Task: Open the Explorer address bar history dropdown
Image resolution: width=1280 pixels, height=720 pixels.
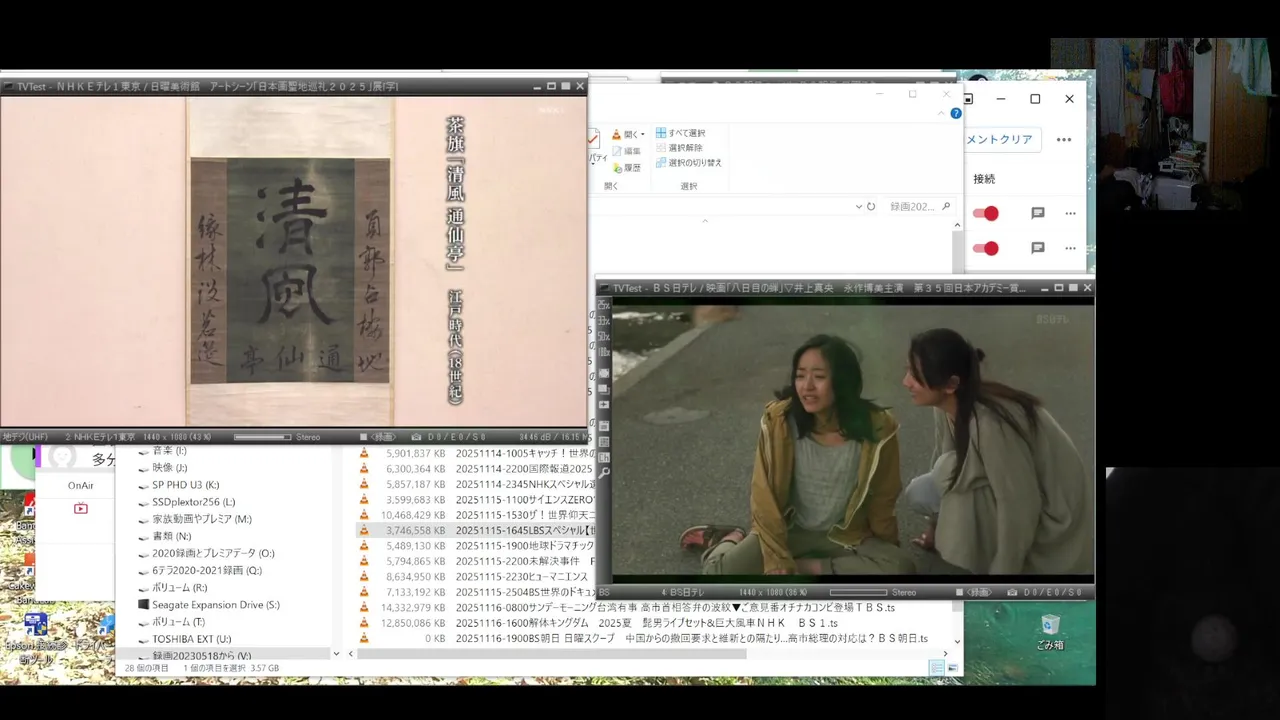Action: [x=859, y=207]
